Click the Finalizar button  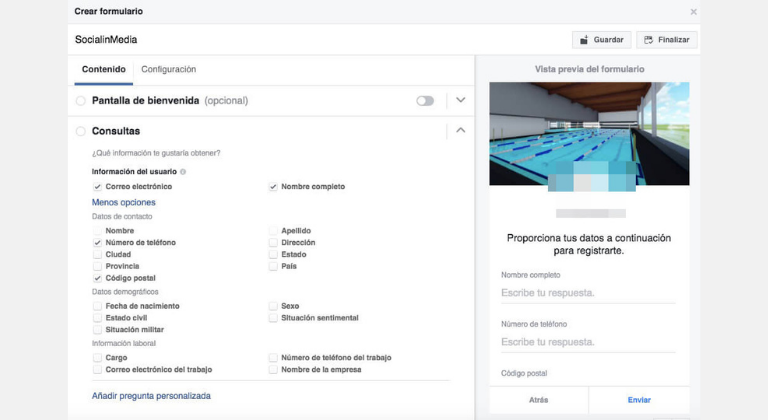(667, 40)
